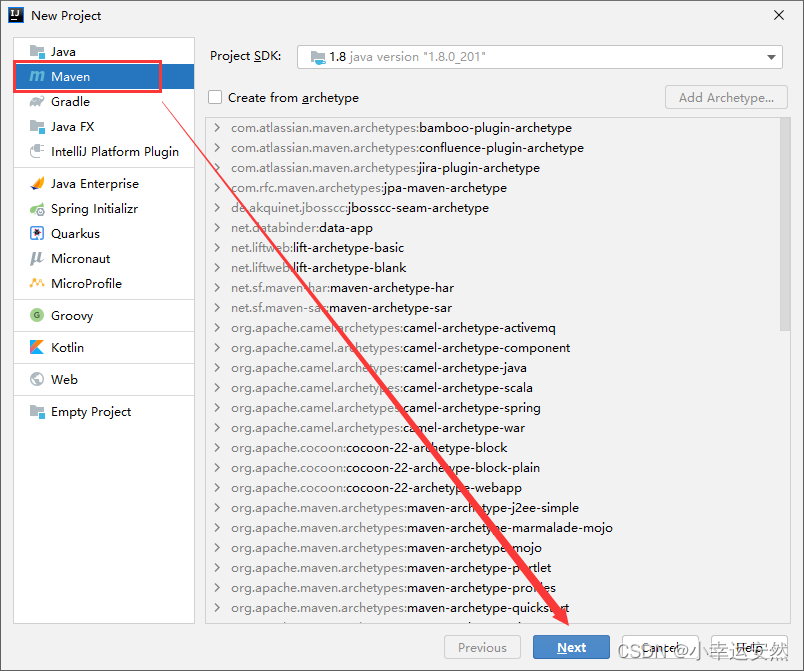Select jbosscc-seam-archetype row

[x=492, y=208]
